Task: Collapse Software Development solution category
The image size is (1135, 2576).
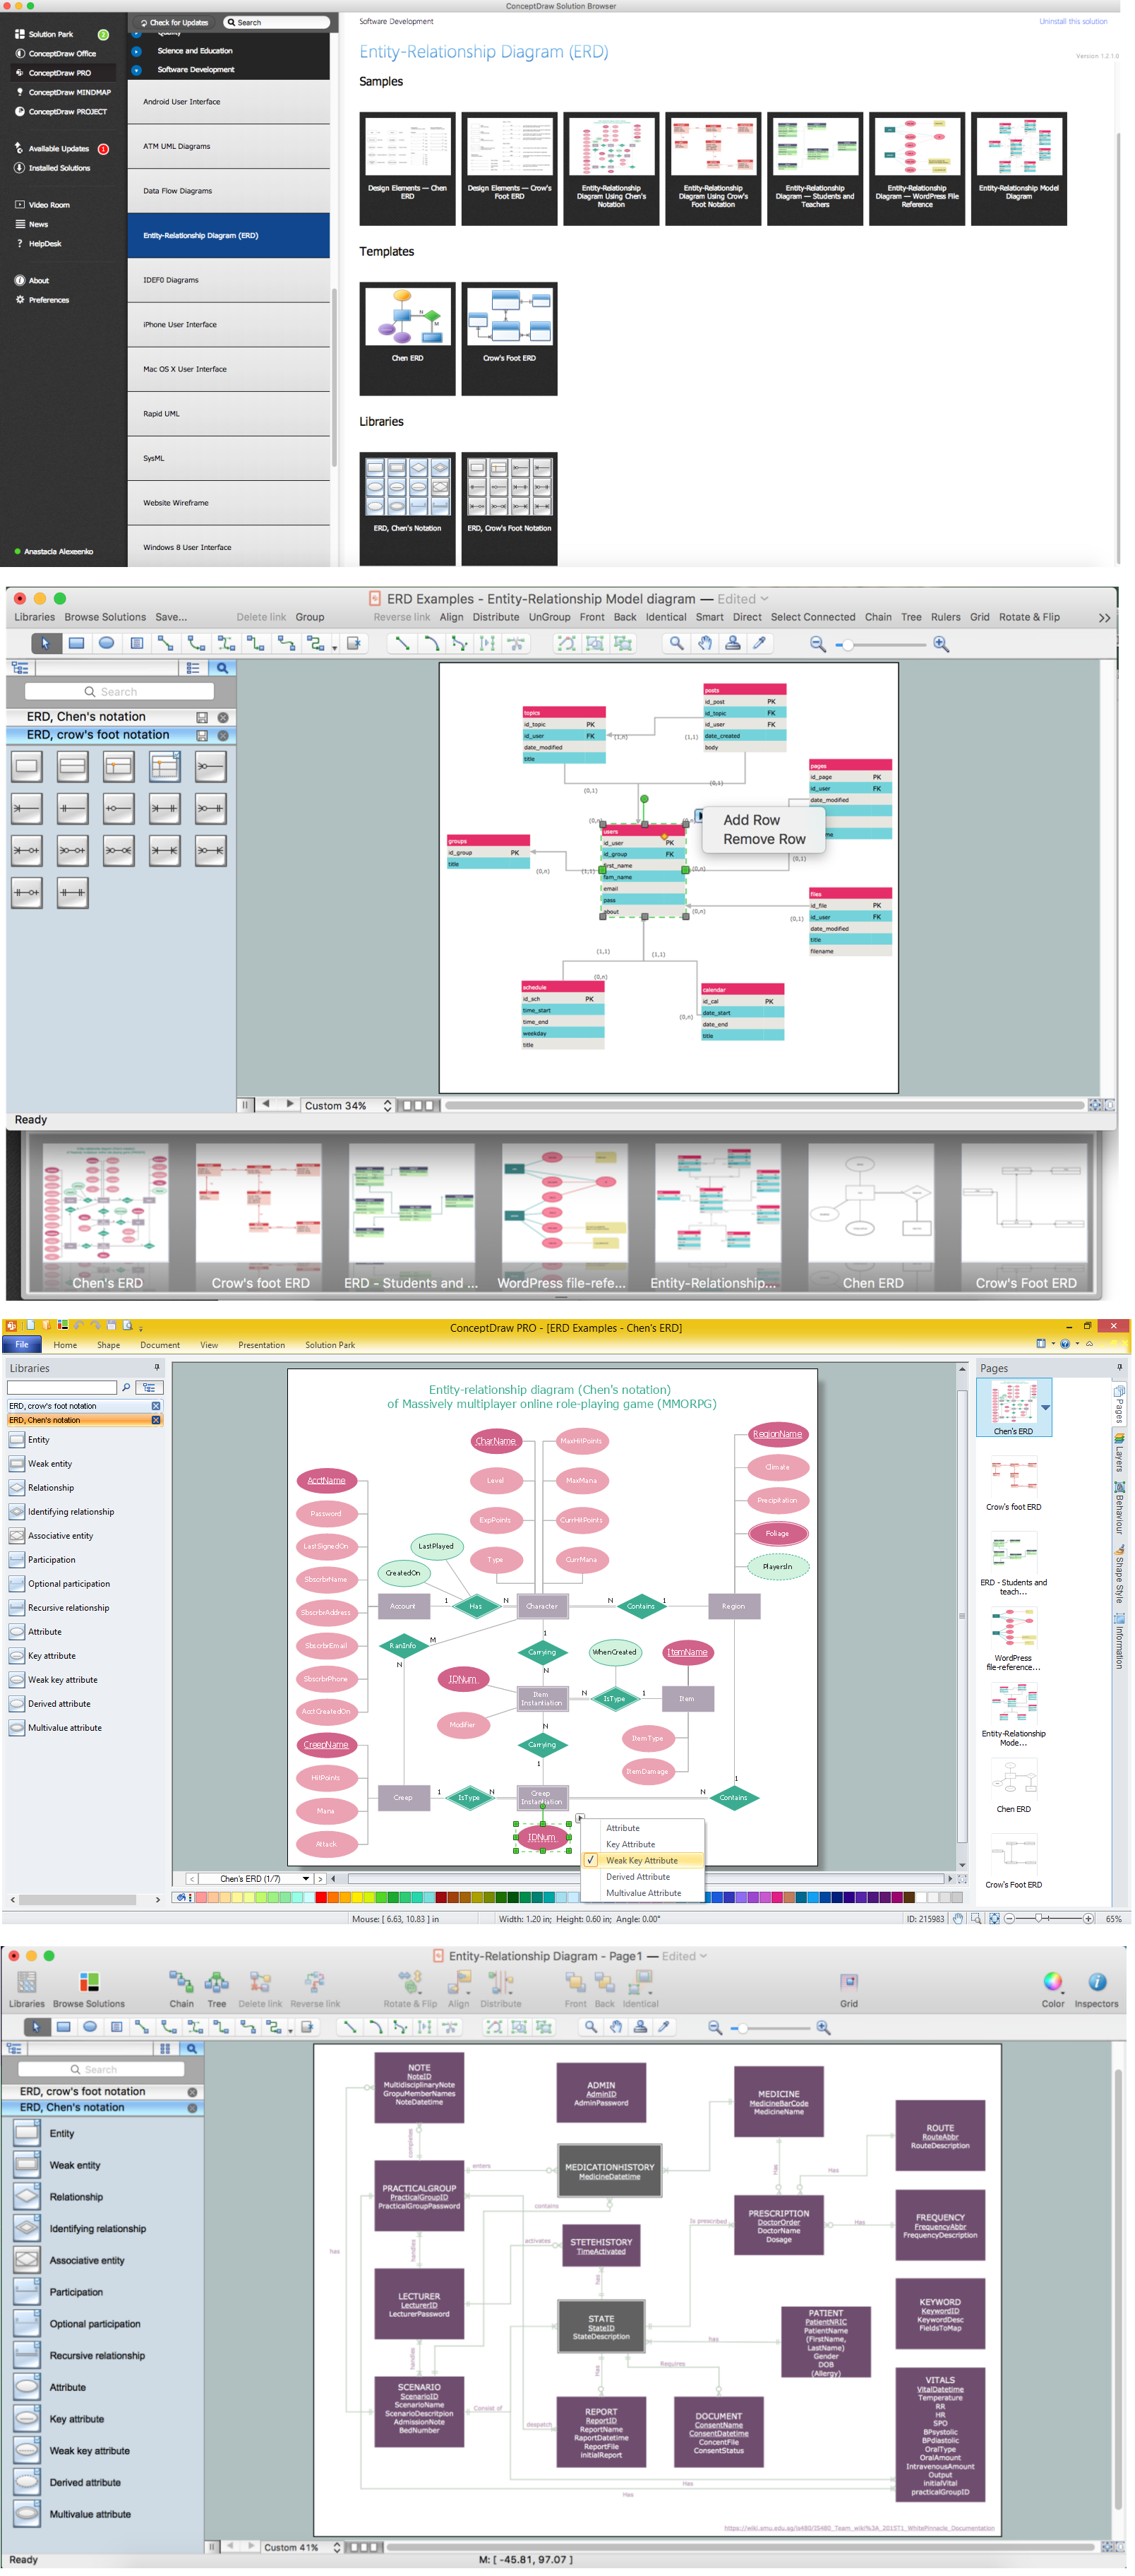Action: coord(136,69)
